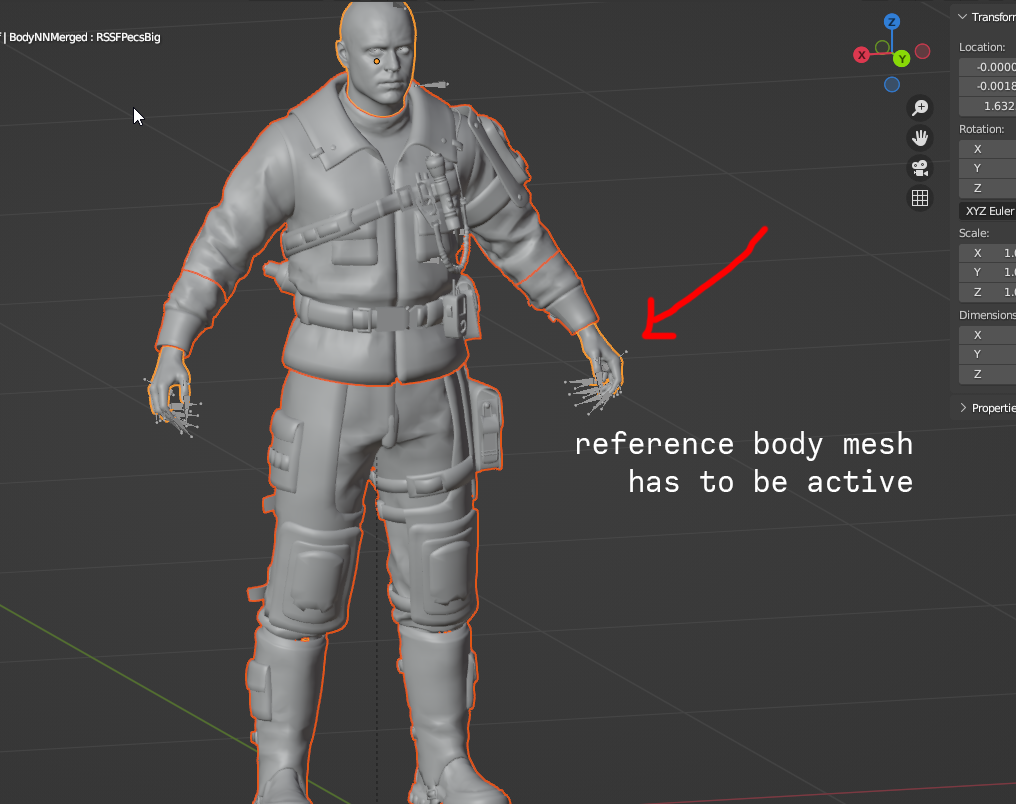This screenshot has width=1016, height=804.
Task: Click the green Y axis gizmo
Action: 902,59
